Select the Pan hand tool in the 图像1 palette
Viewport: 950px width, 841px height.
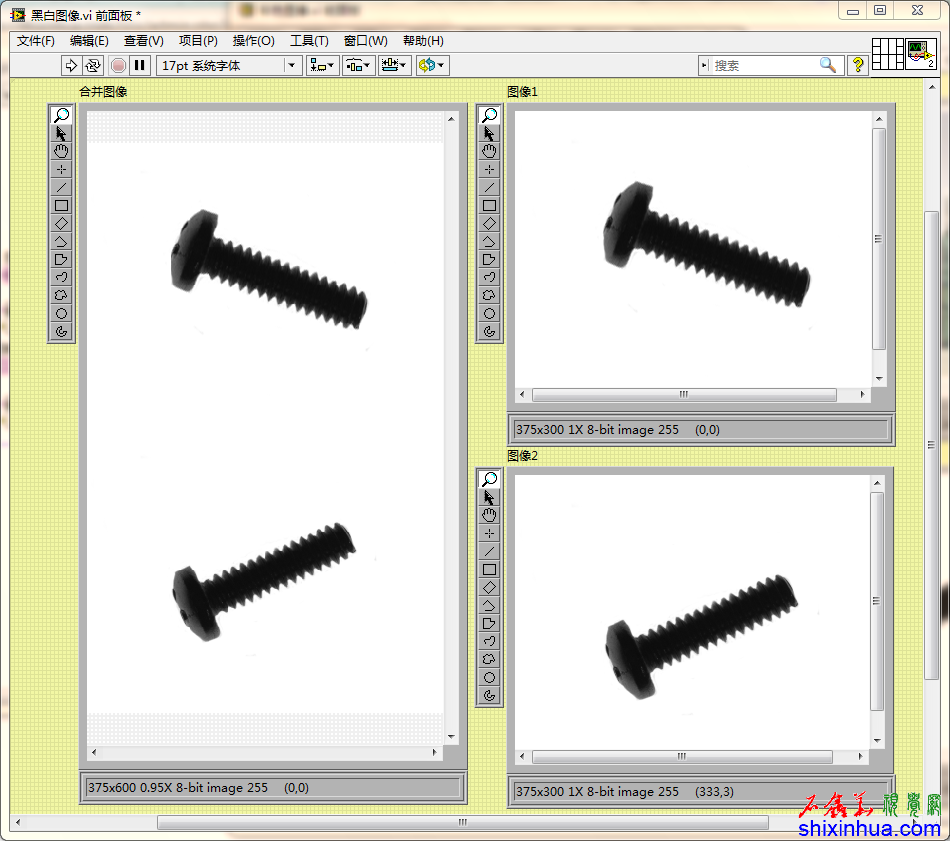(x=489, y=151)
